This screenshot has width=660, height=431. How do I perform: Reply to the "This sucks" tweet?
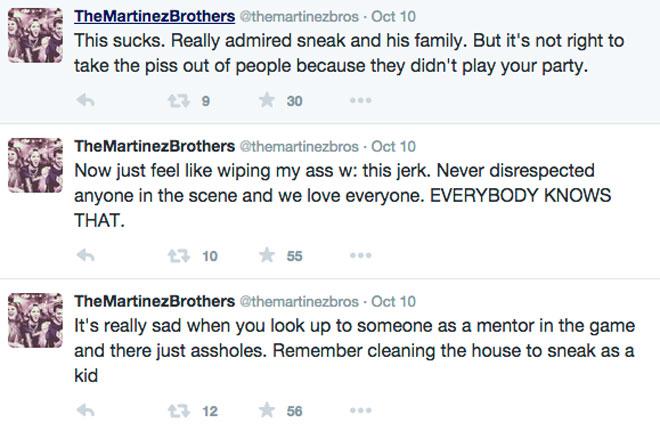(x=86, y=101)
